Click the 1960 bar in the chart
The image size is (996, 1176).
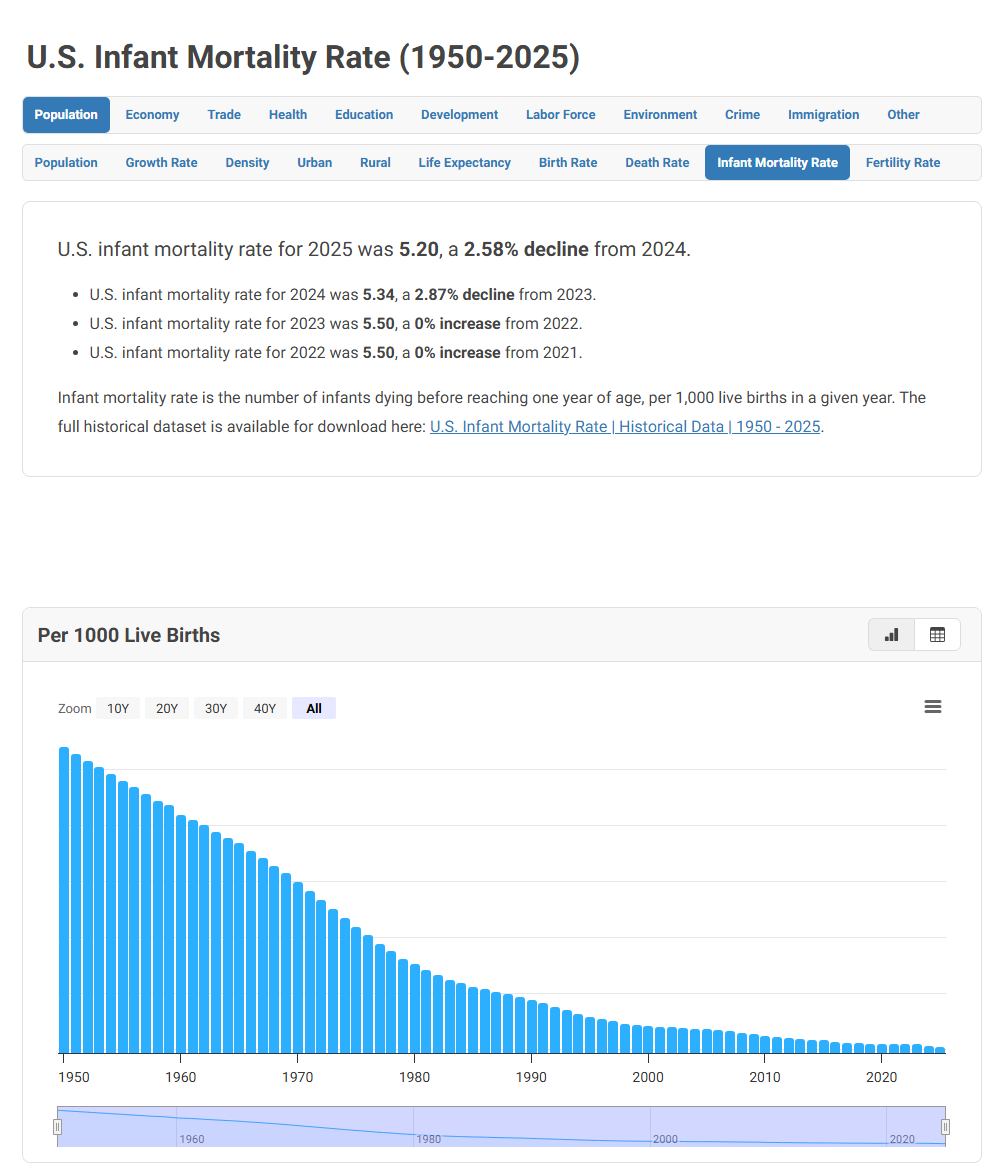click(x=181, y=934)
